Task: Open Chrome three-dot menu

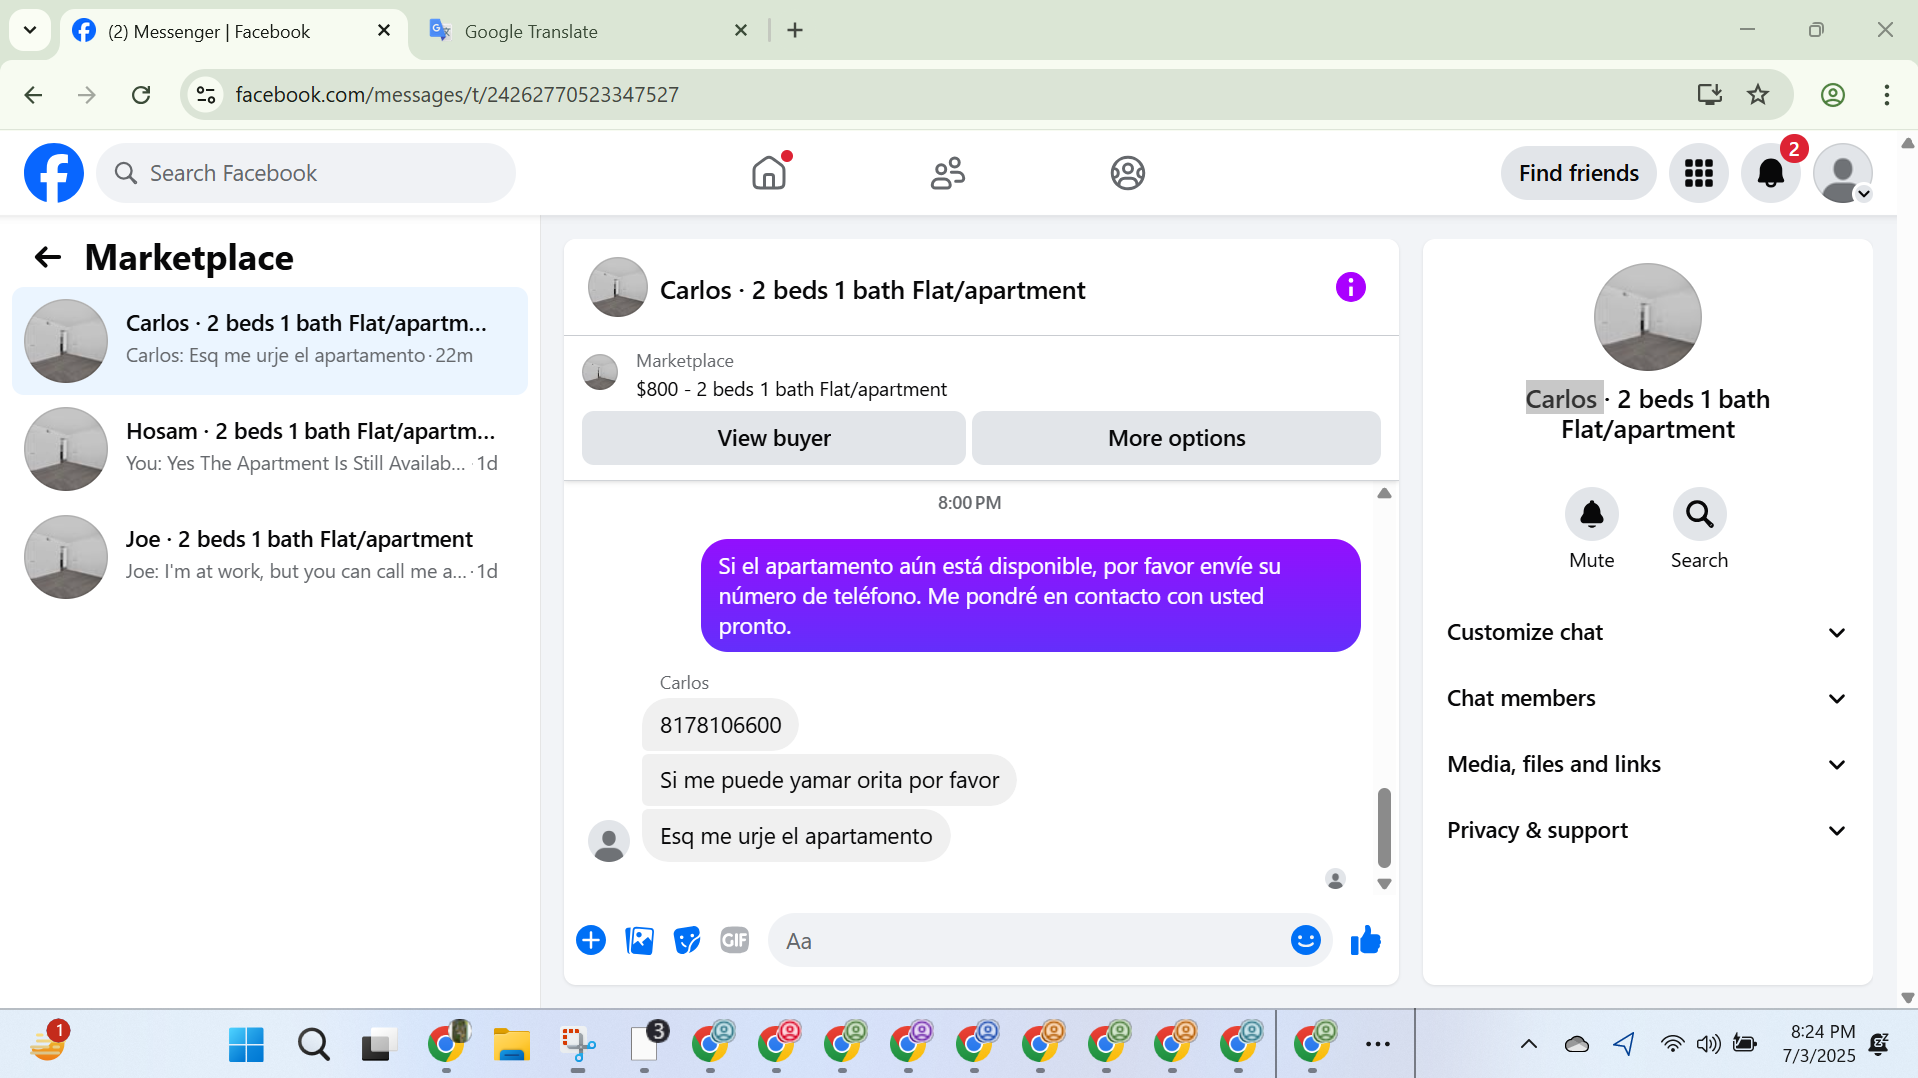Action: (x=1886, y=95)
